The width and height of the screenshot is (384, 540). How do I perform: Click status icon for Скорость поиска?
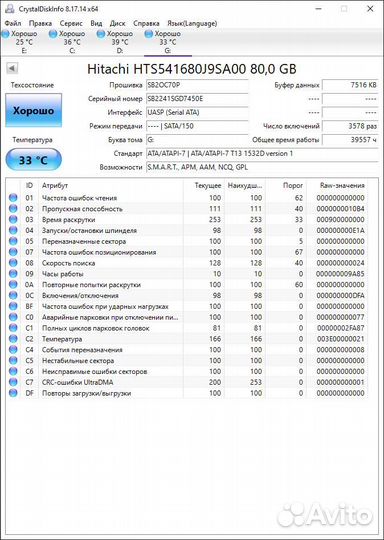point(13,263)
